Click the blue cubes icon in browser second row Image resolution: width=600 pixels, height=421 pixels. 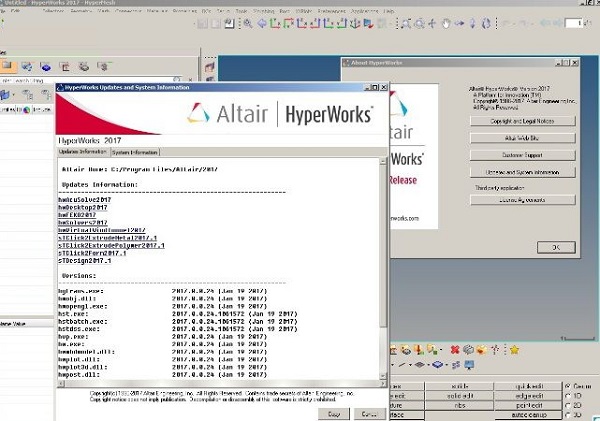(5, 94)
